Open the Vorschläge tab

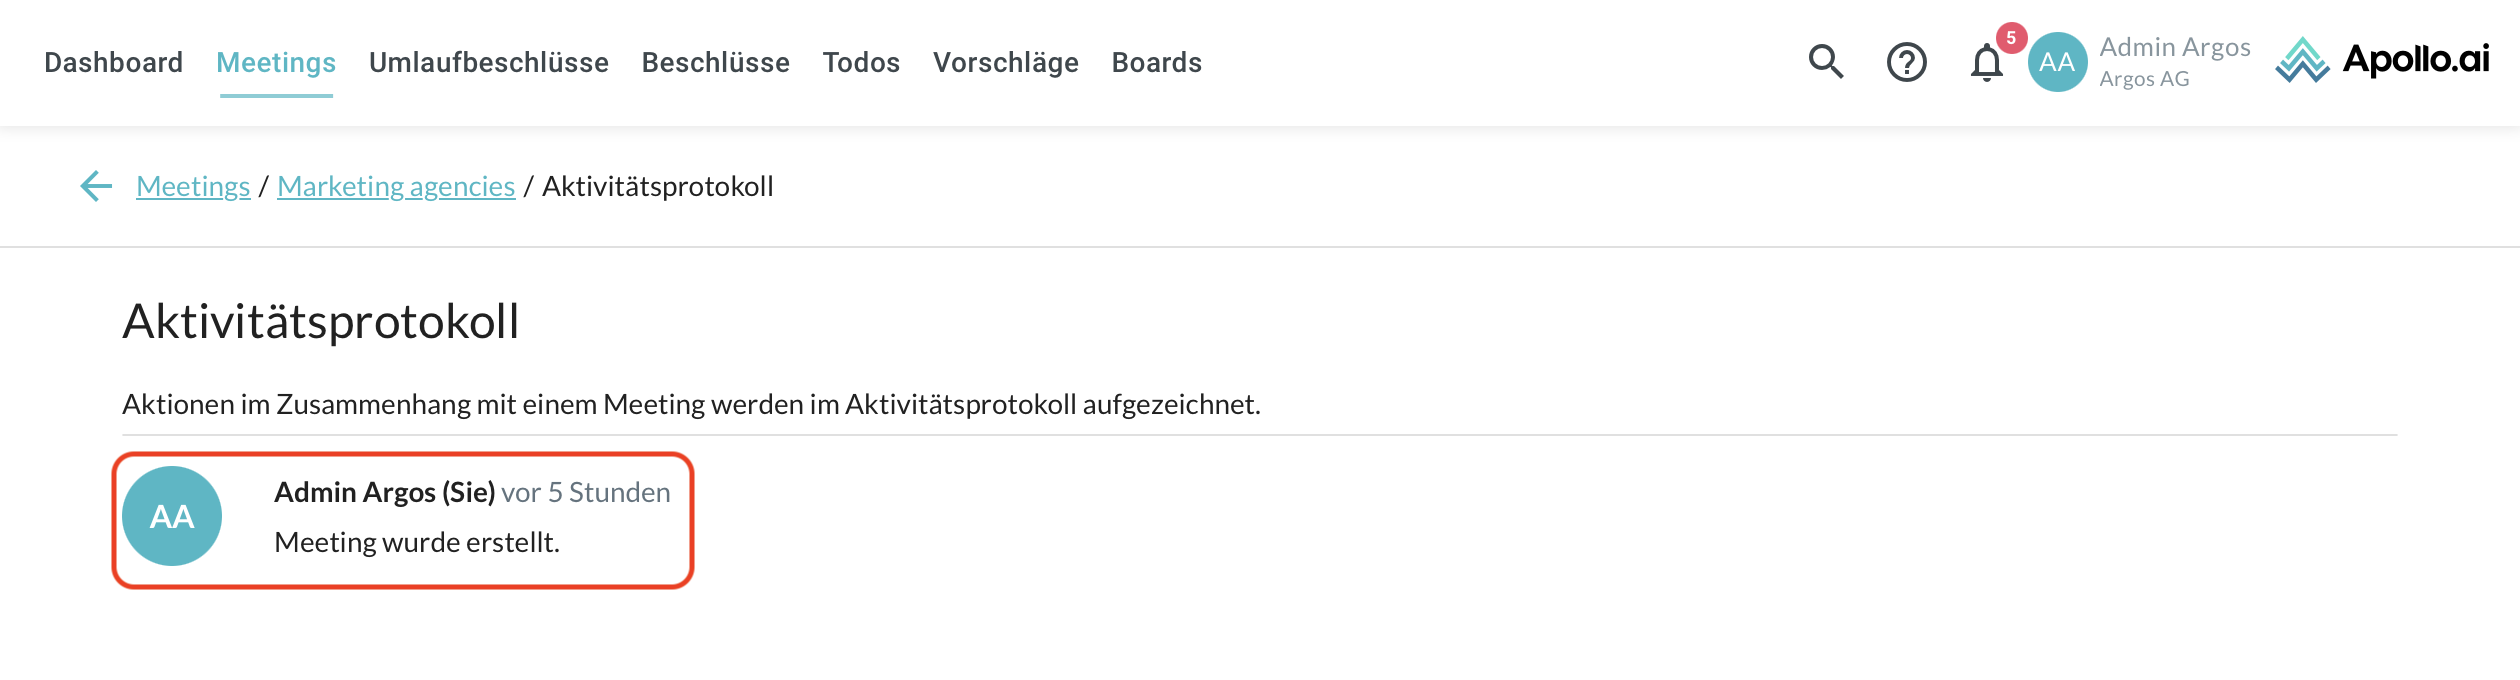pyautogui.click(x=1005, y=62)
